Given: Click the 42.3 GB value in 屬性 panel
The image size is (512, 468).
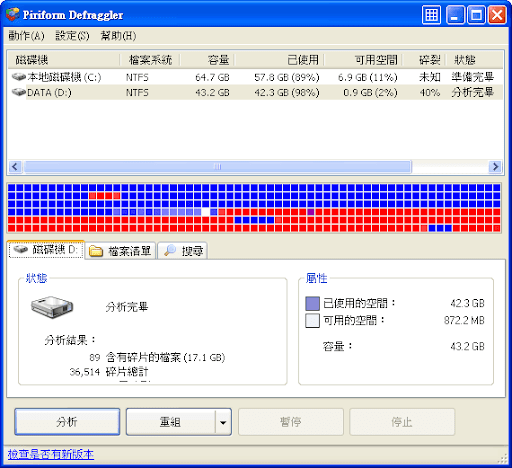Looking at the screenshot, I should (x=467, y=303).
